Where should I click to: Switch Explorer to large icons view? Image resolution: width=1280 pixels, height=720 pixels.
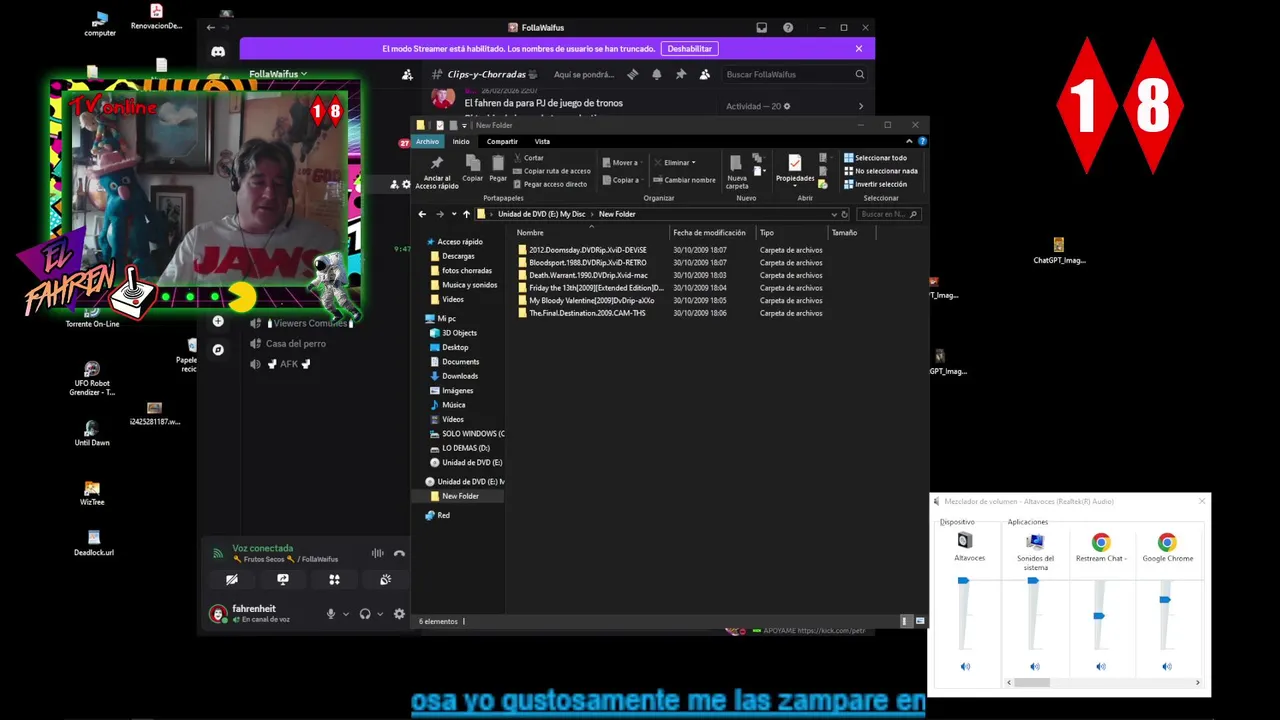click(x=920, y=621)
